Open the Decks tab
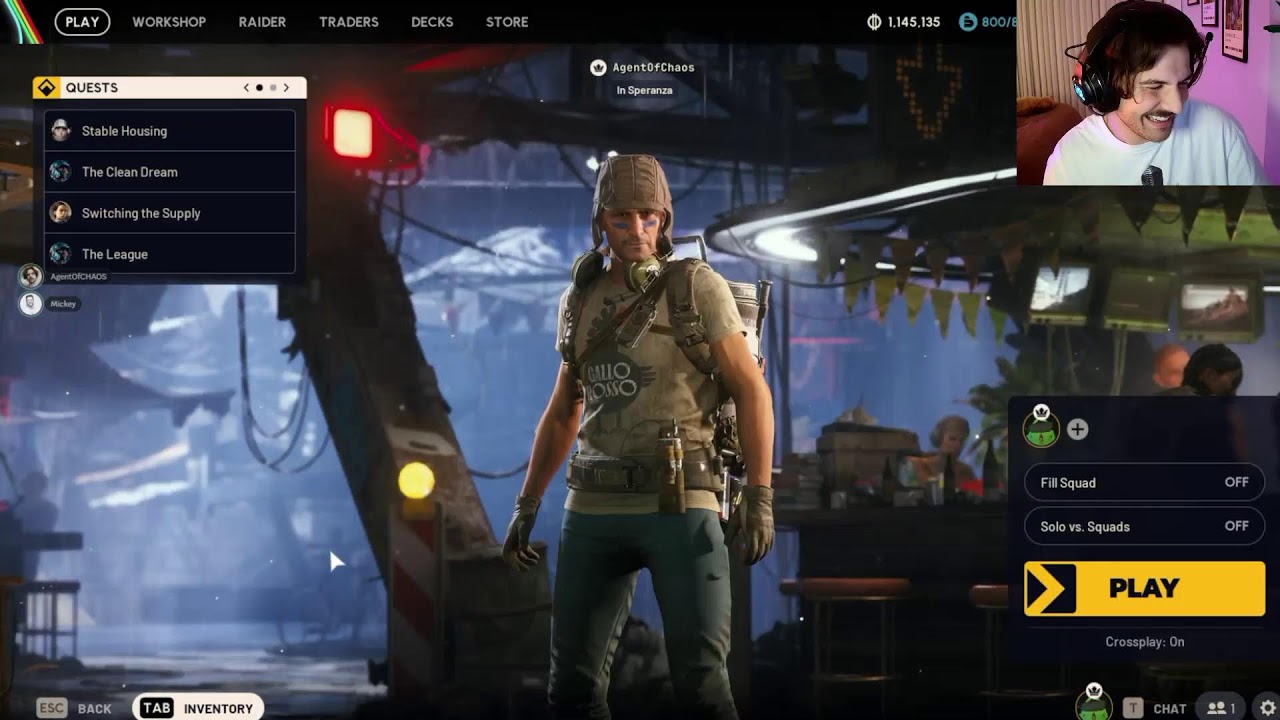The image size is (1280, 720). point(432,22)
